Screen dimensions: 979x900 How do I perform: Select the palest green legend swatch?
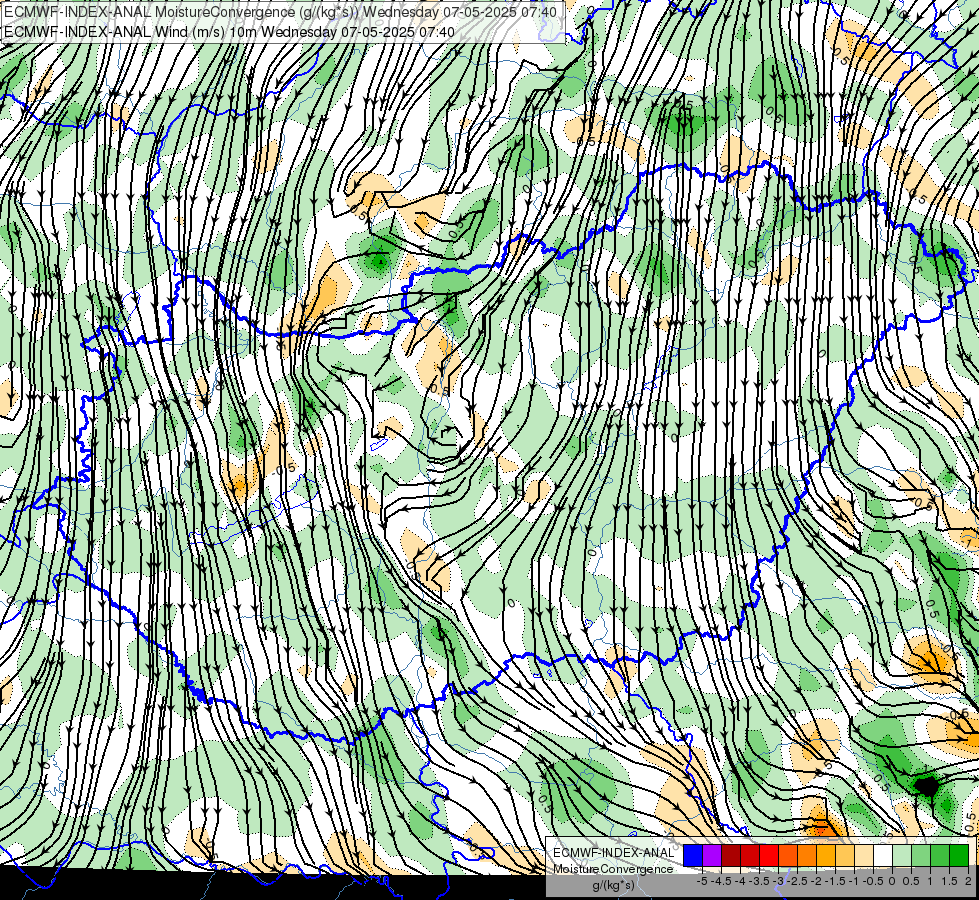click(x=902, y=855)
